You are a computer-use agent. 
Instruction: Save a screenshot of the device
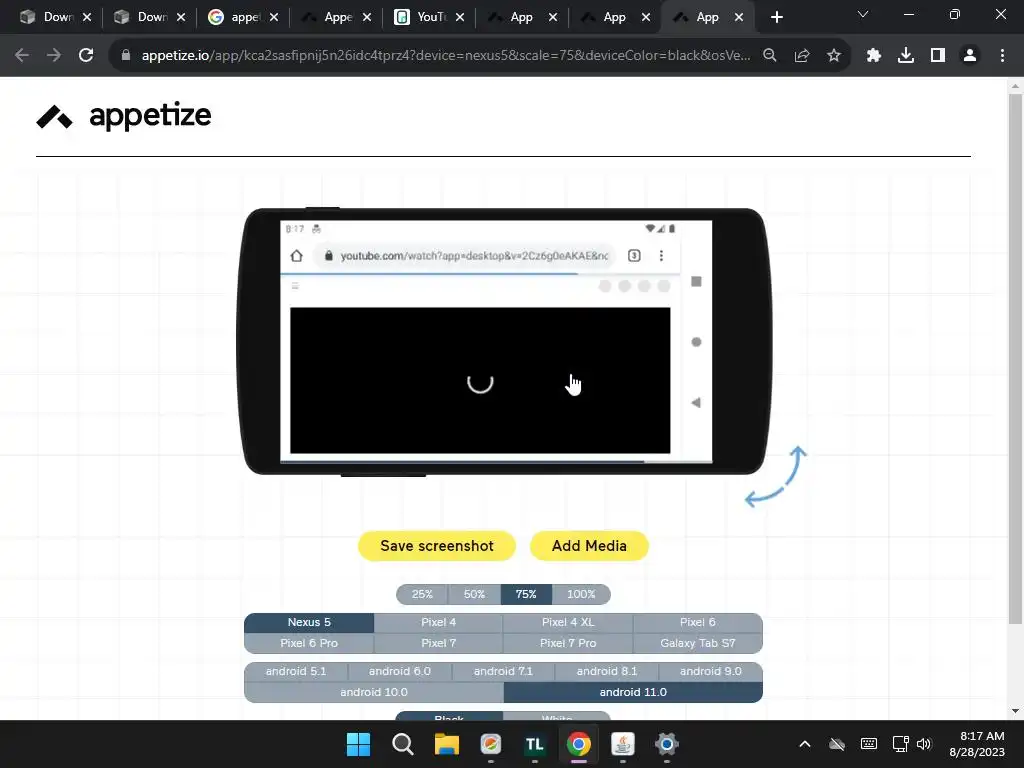tap(437, 546)
